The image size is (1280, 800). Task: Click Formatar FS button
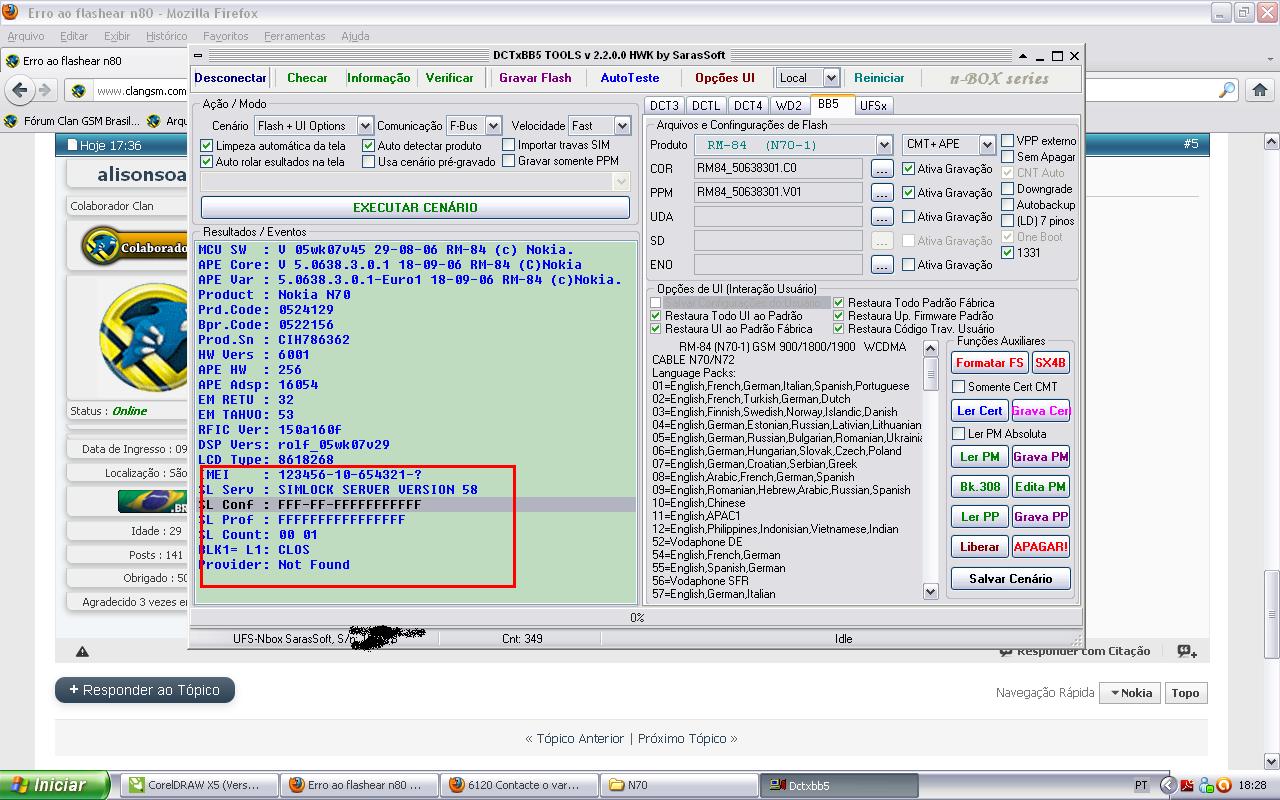989,363
